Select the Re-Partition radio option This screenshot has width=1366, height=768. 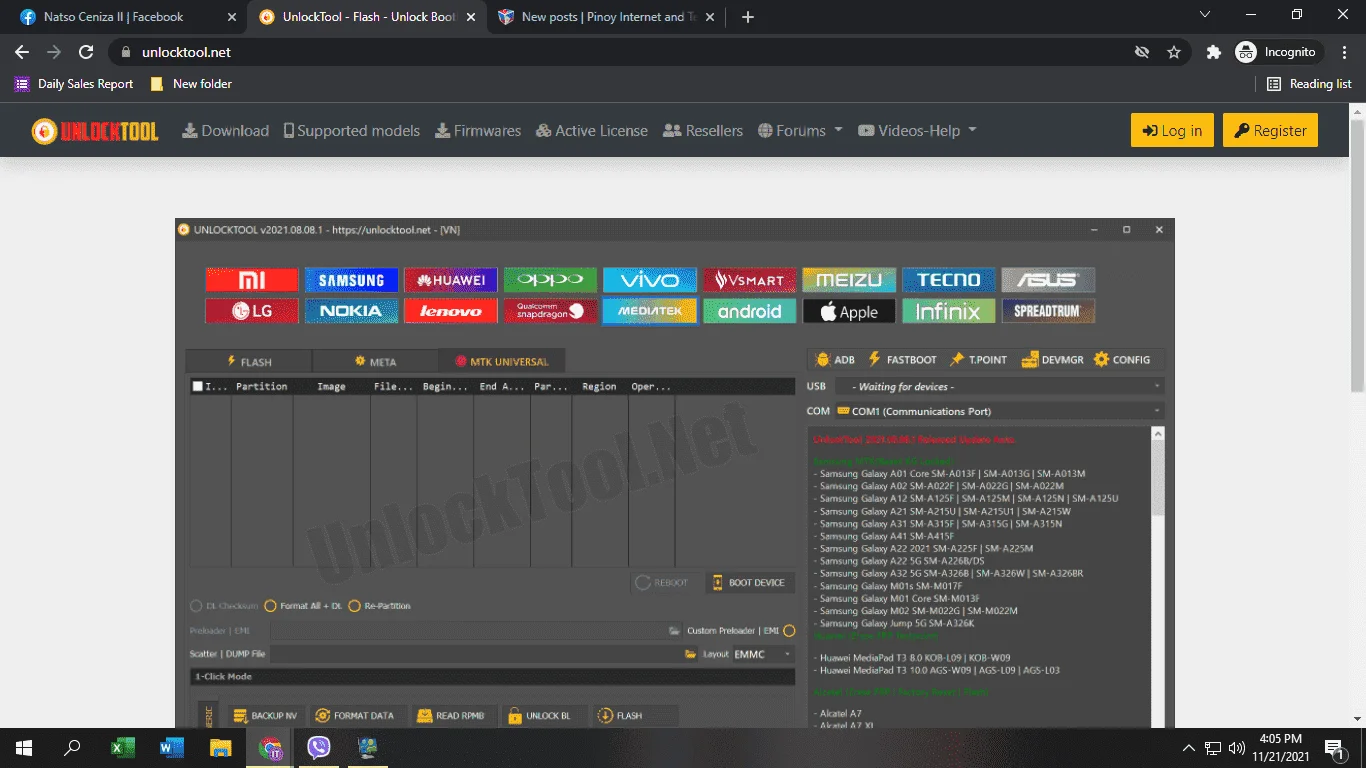coord(380,606)
